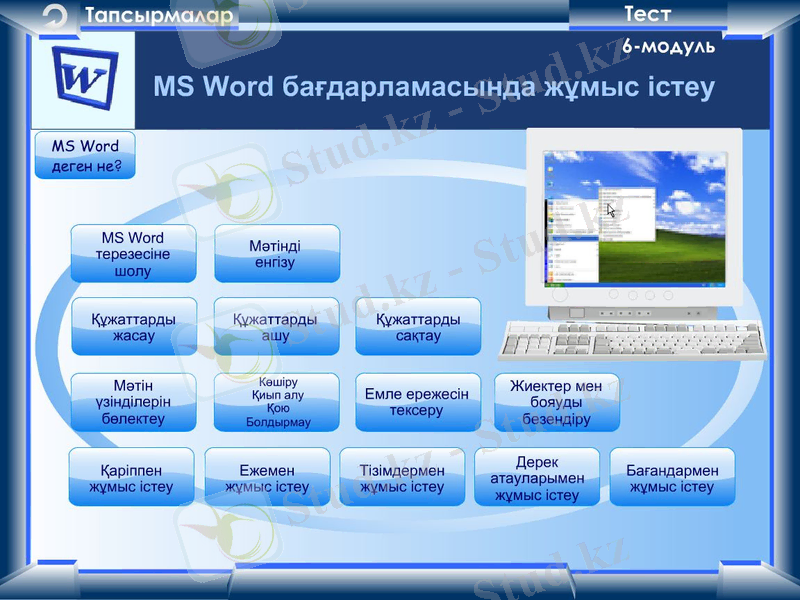This screenshot has width=800, height=600.
Task: Open the 'Құжаттарды сақтау' section
Action: 418,327
